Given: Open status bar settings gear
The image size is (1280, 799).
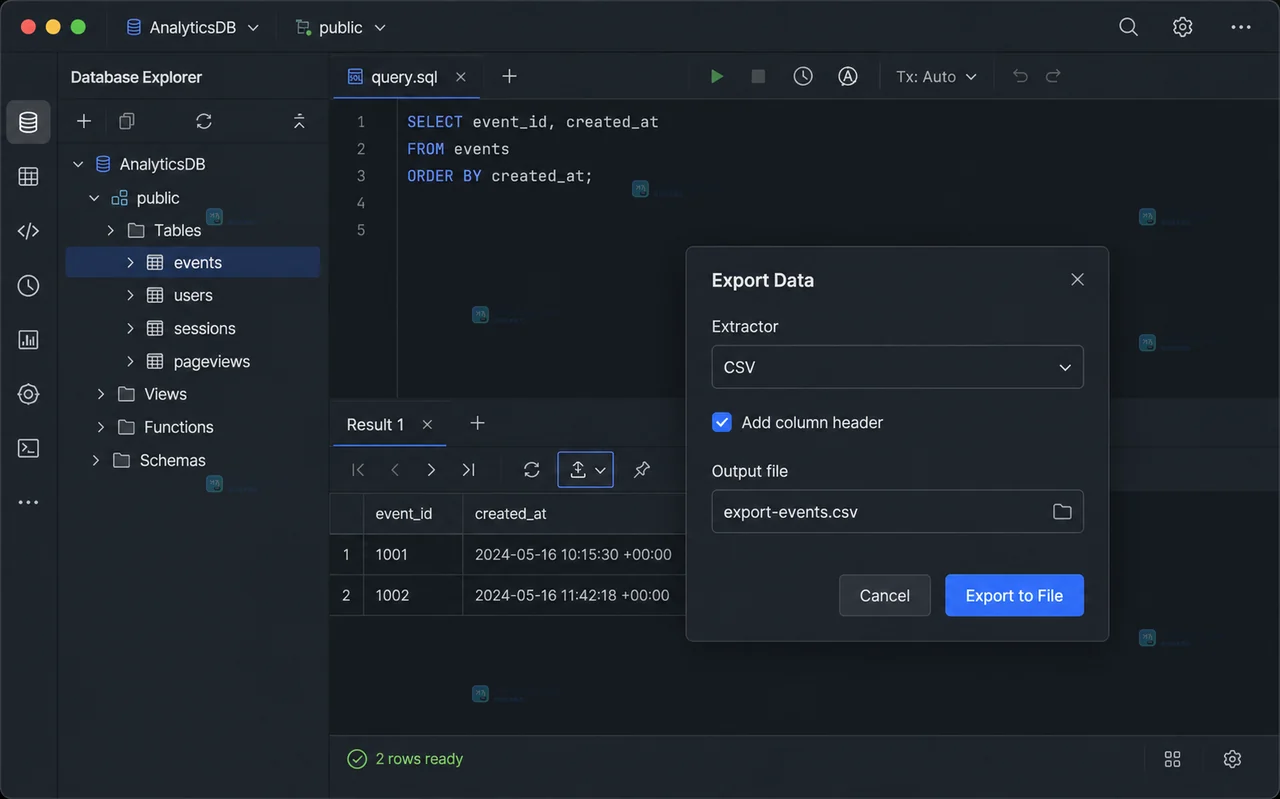Looking at the screenshot, I should click(x=1232, y=759).
